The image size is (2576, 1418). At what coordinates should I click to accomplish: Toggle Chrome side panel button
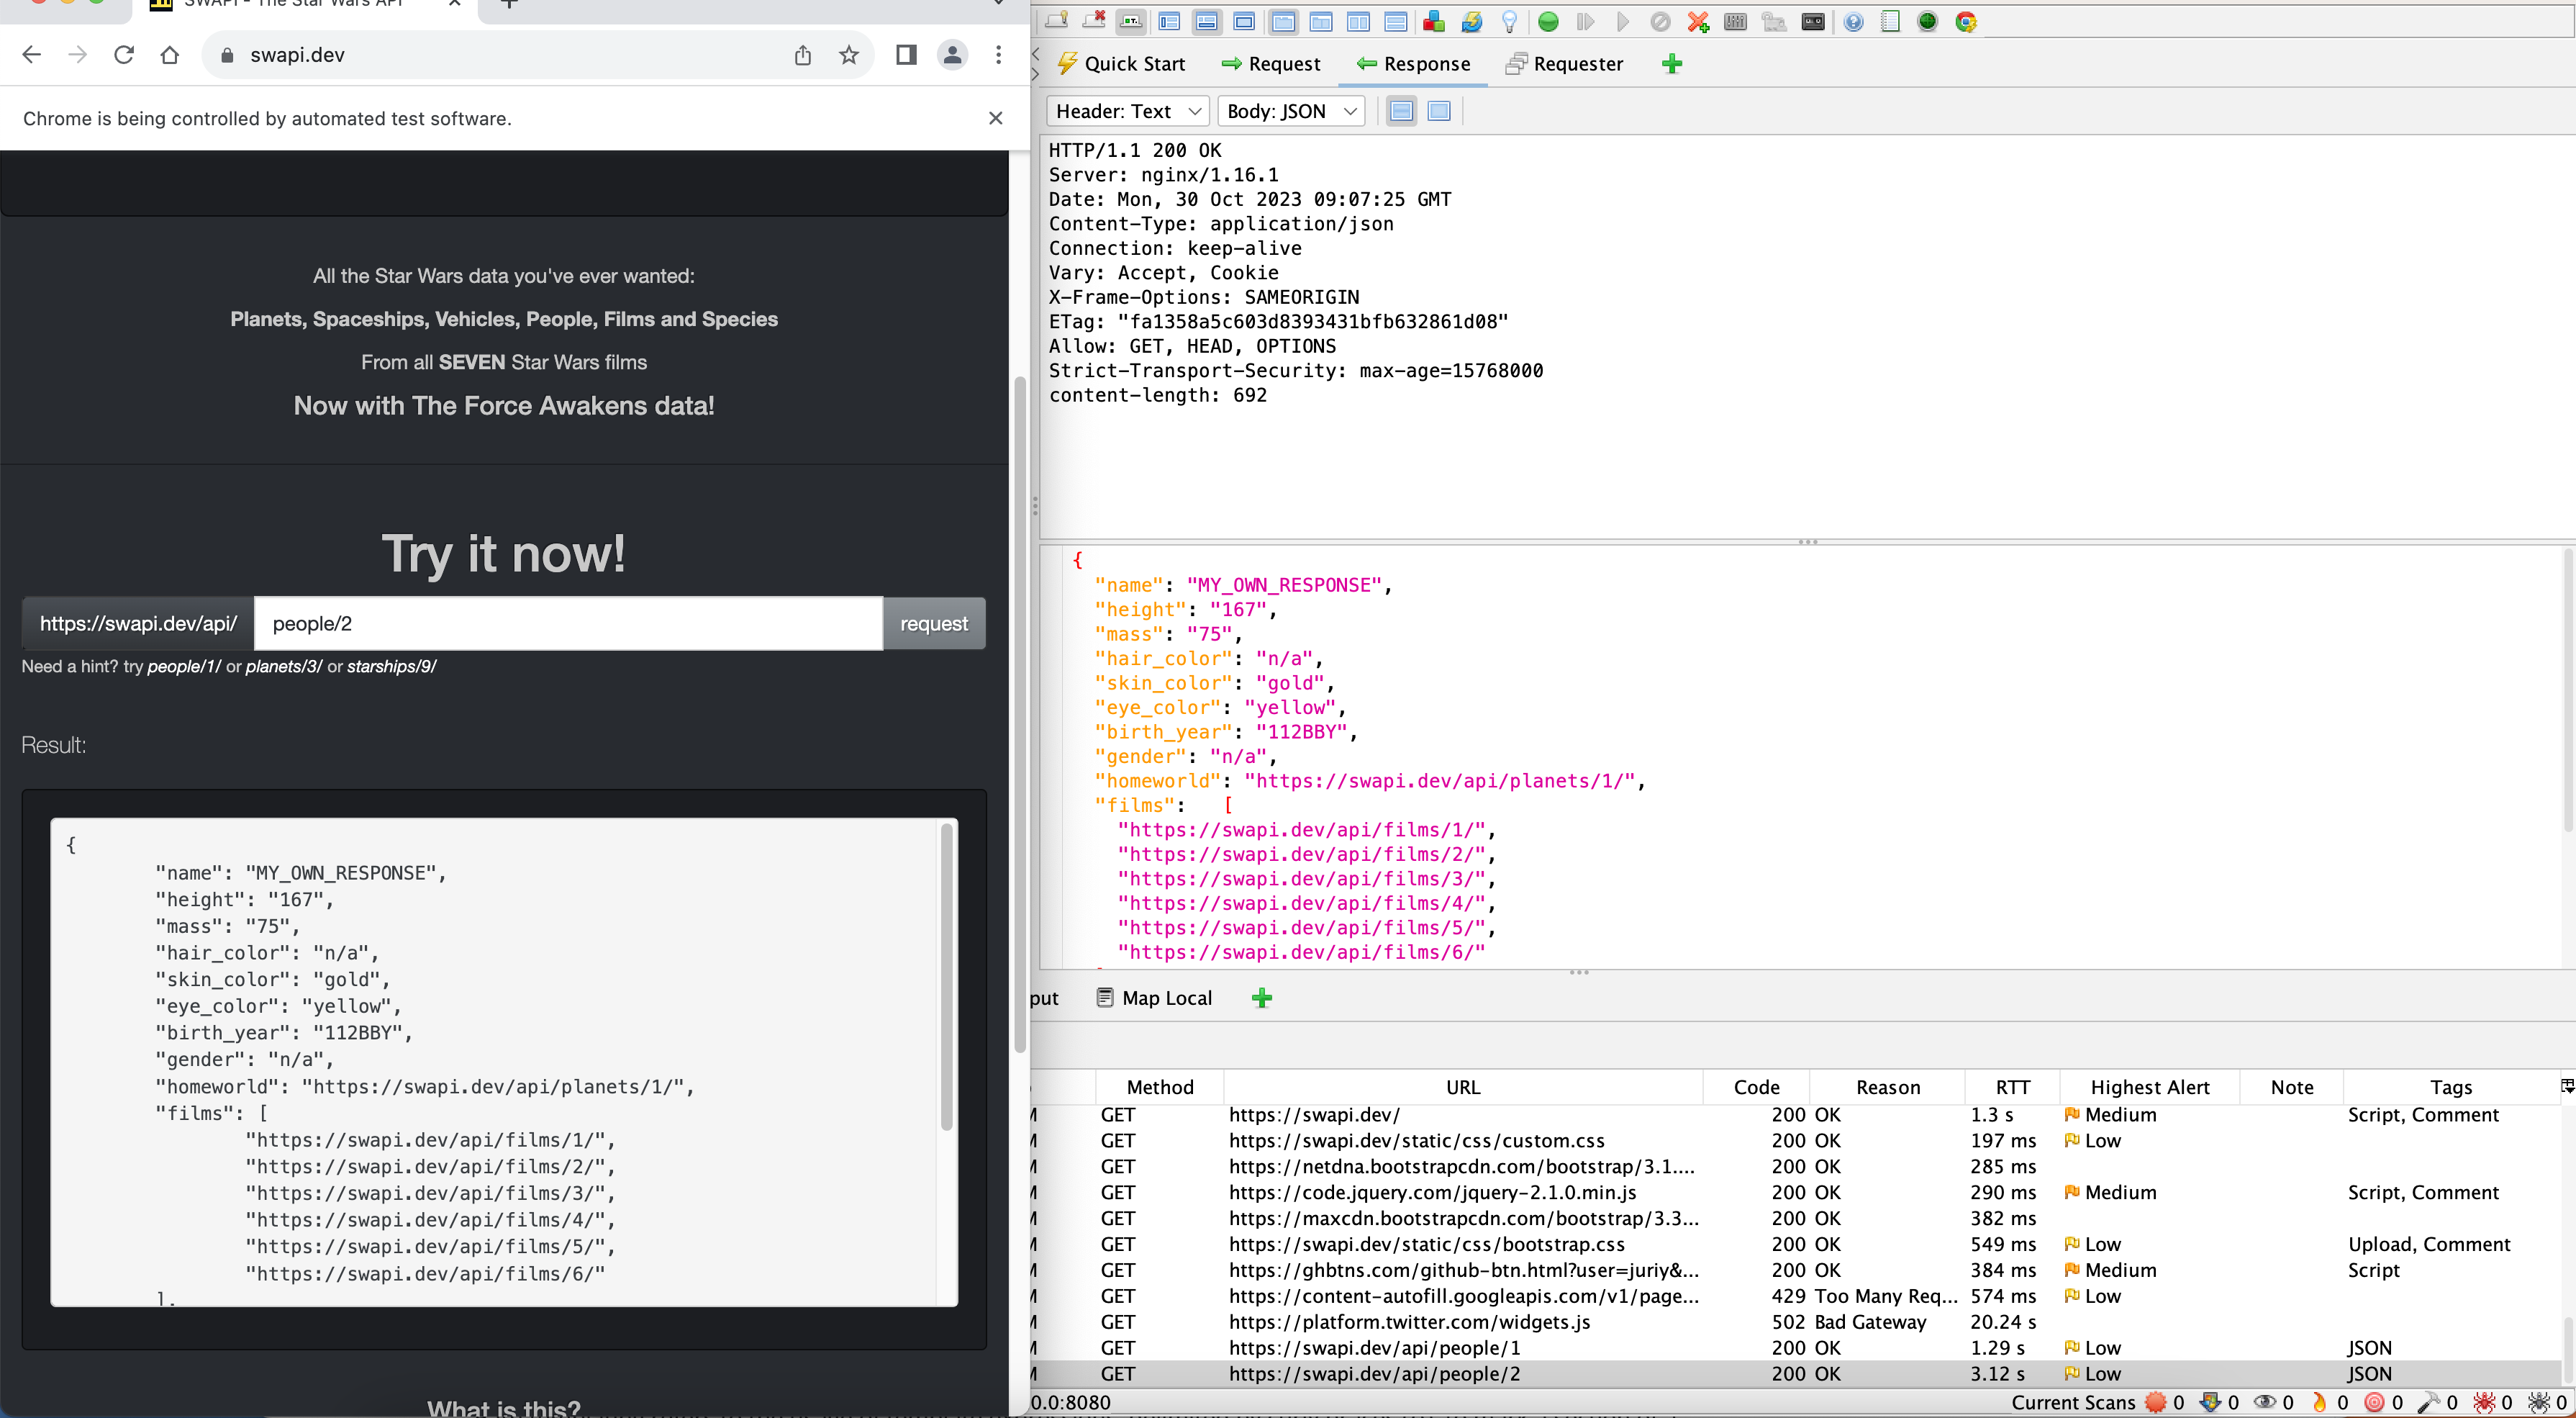(x=906, y=55)
